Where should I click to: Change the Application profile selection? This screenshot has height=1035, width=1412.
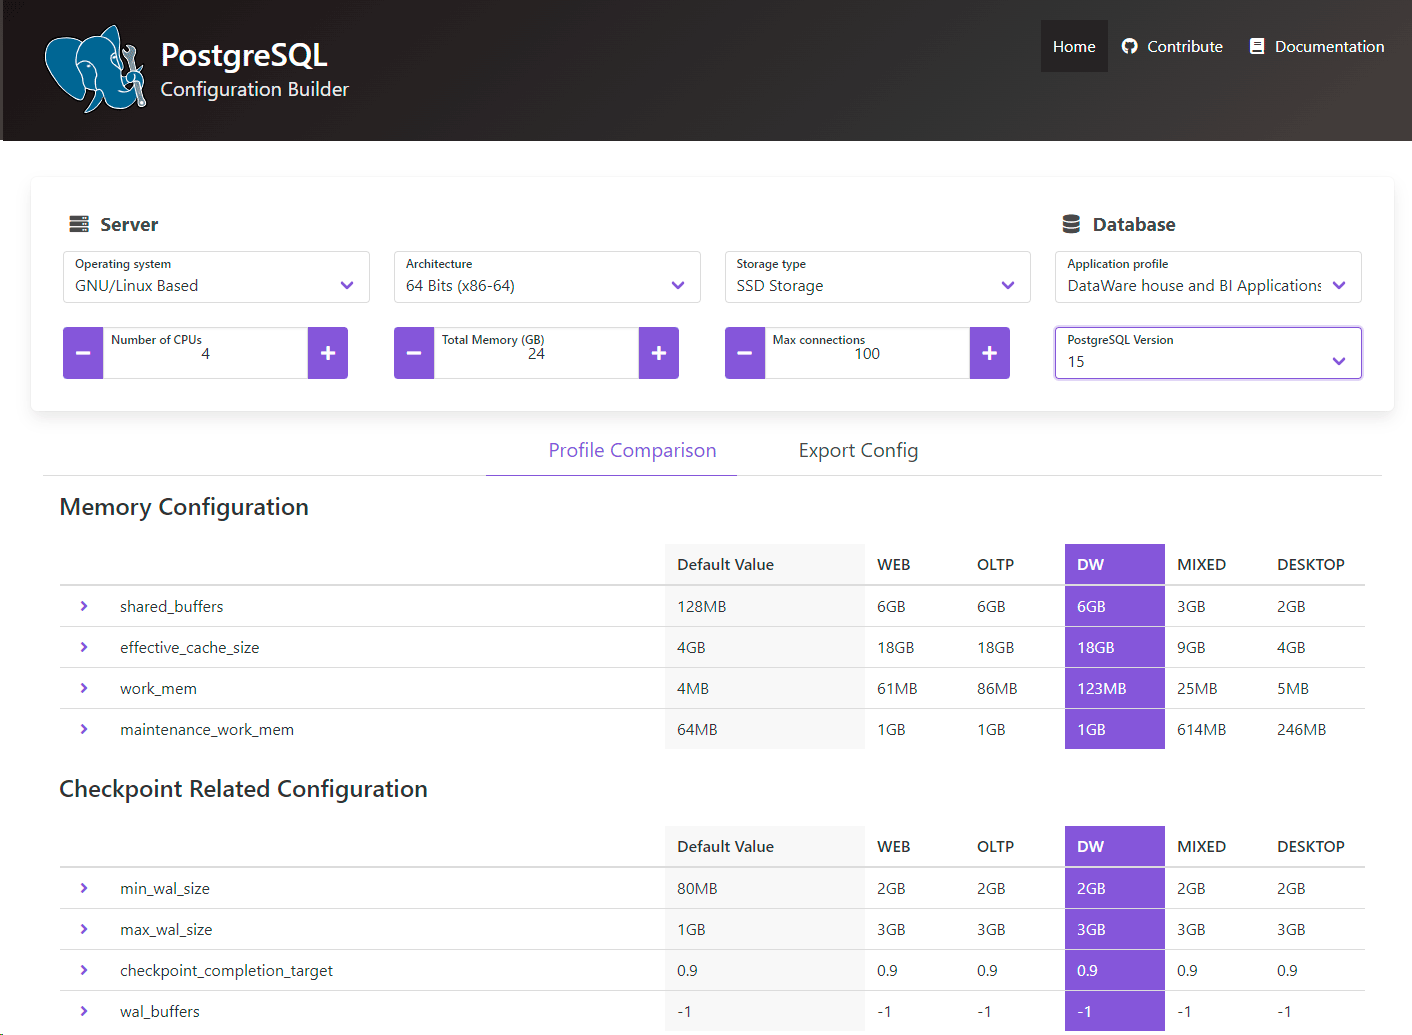(1207, 277)
